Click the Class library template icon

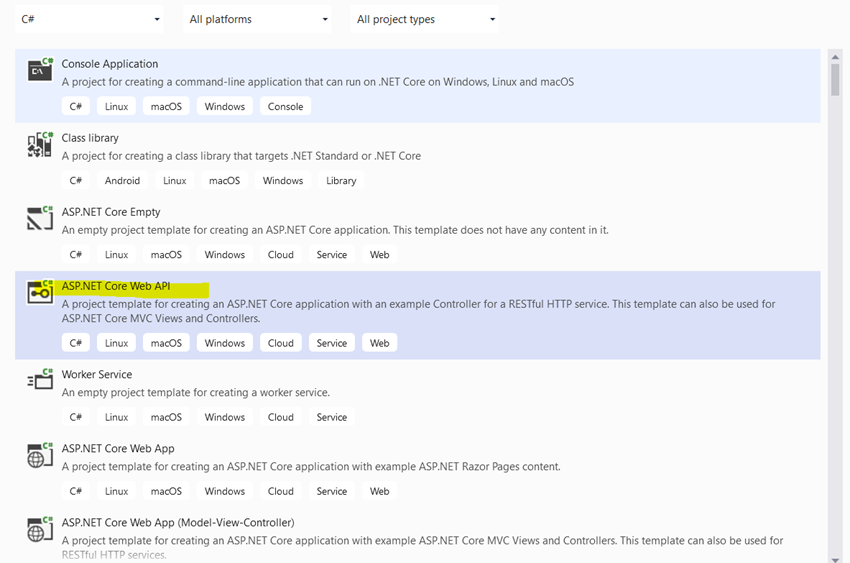(x=40, y=144)
